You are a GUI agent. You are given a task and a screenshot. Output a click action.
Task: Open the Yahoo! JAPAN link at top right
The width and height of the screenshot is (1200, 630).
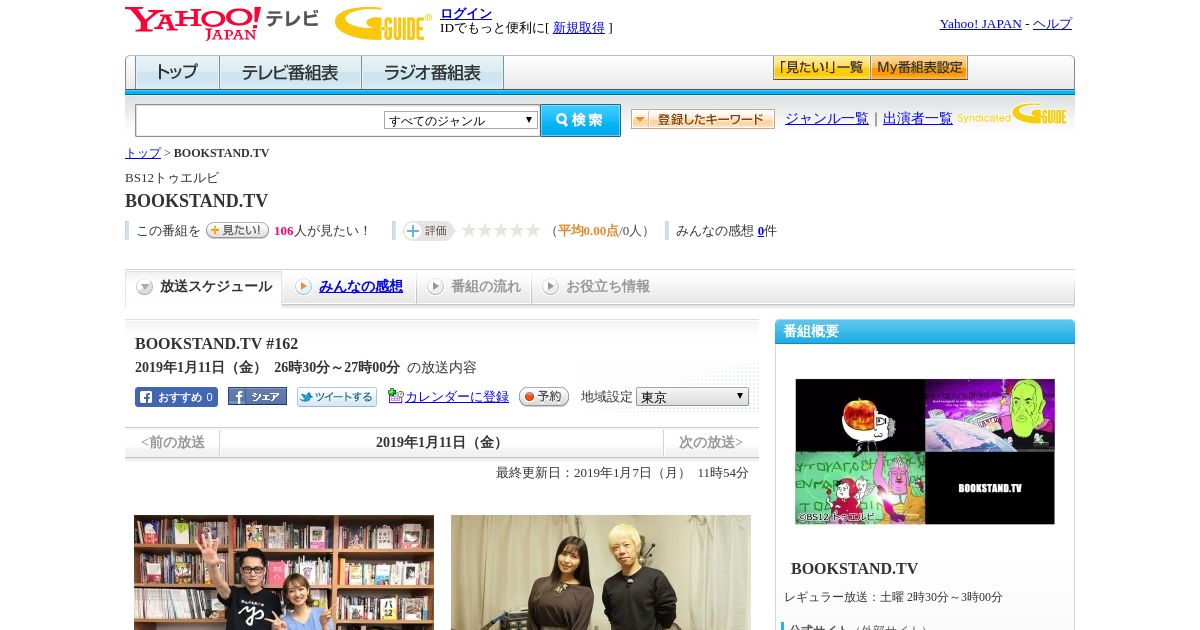(981, 24)
